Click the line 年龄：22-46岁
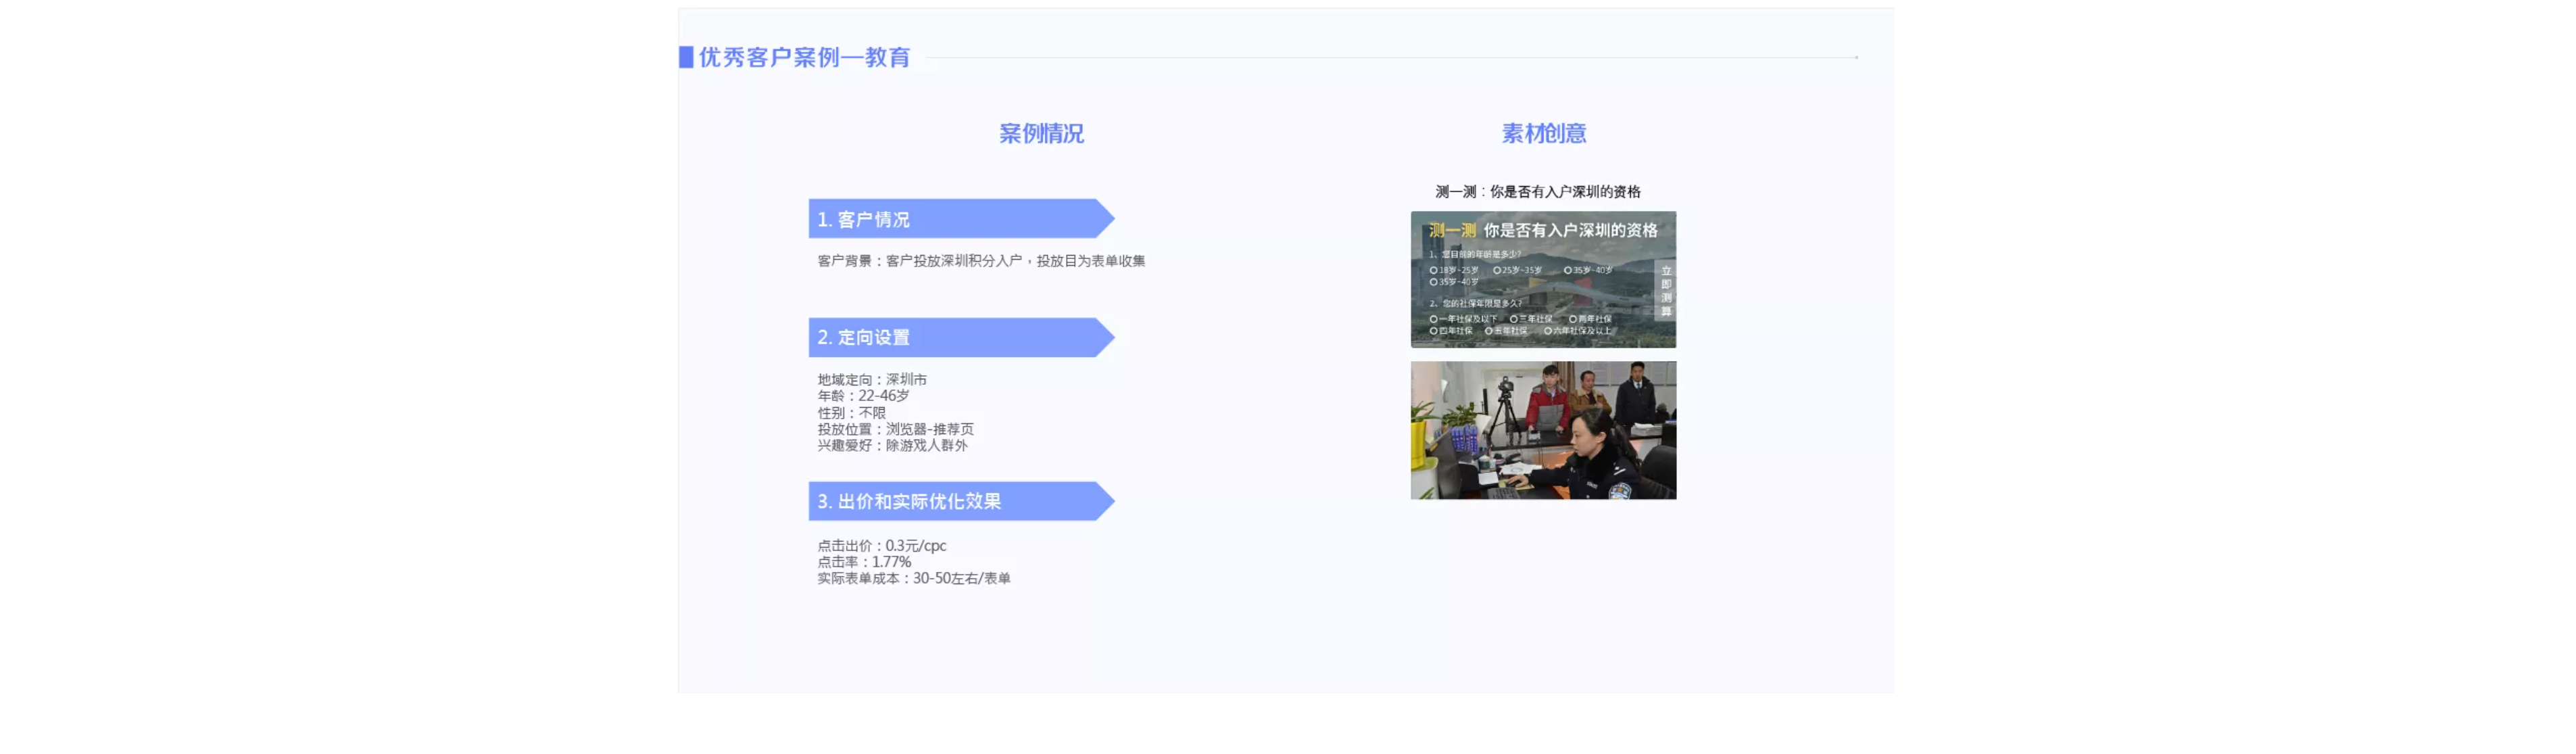Image resolution: width=2576 pixels, height=754 pixels. click(x=863, y=396)
